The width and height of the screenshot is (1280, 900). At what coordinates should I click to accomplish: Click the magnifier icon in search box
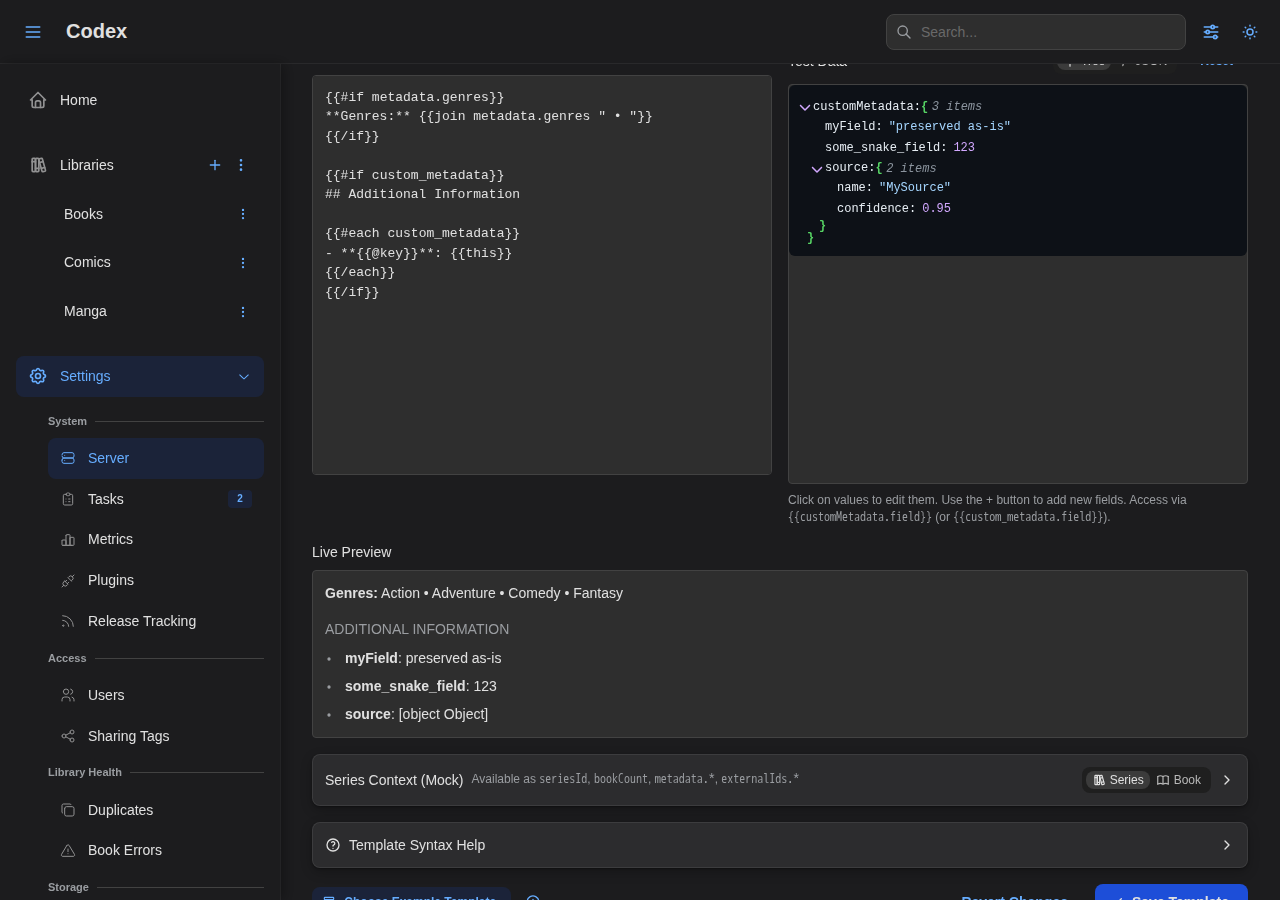pos(904,32)
